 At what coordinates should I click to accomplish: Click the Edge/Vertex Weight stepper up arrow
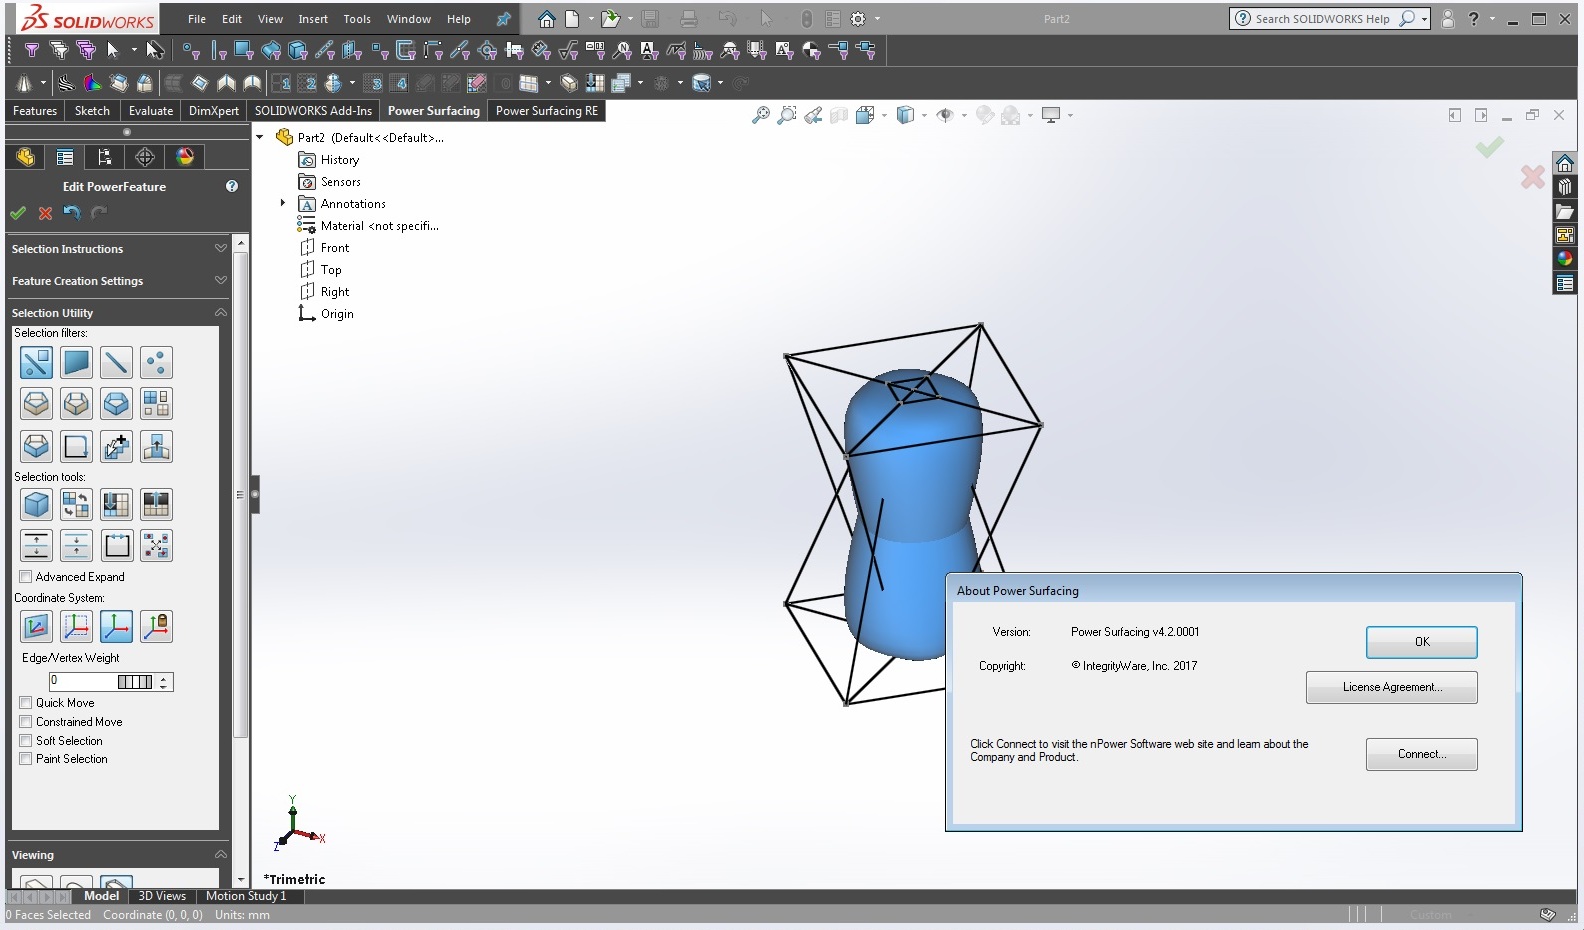(164, 678)
